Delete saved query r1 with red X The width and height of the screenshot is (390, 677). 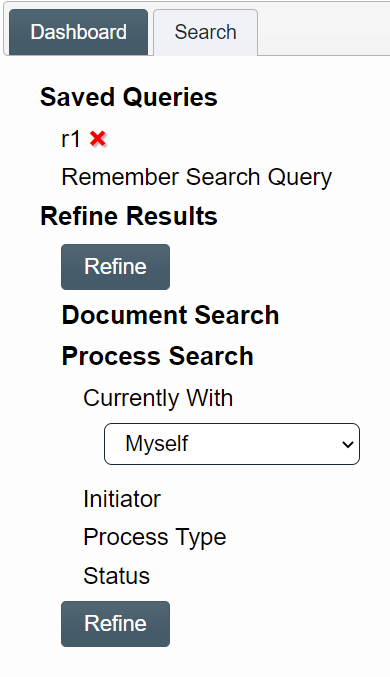pos(98,139)
